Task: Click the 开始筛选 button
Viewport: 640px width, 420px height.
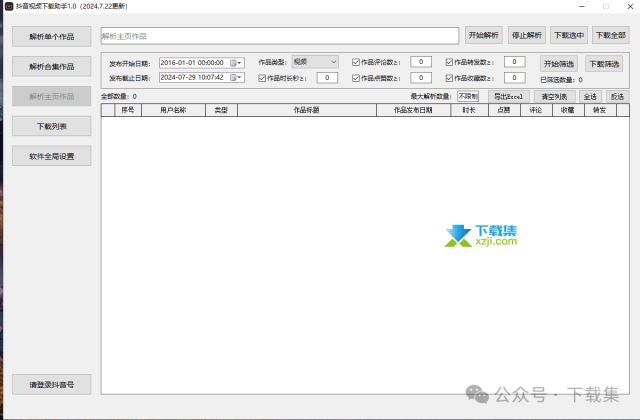Action: coord(559,64)
